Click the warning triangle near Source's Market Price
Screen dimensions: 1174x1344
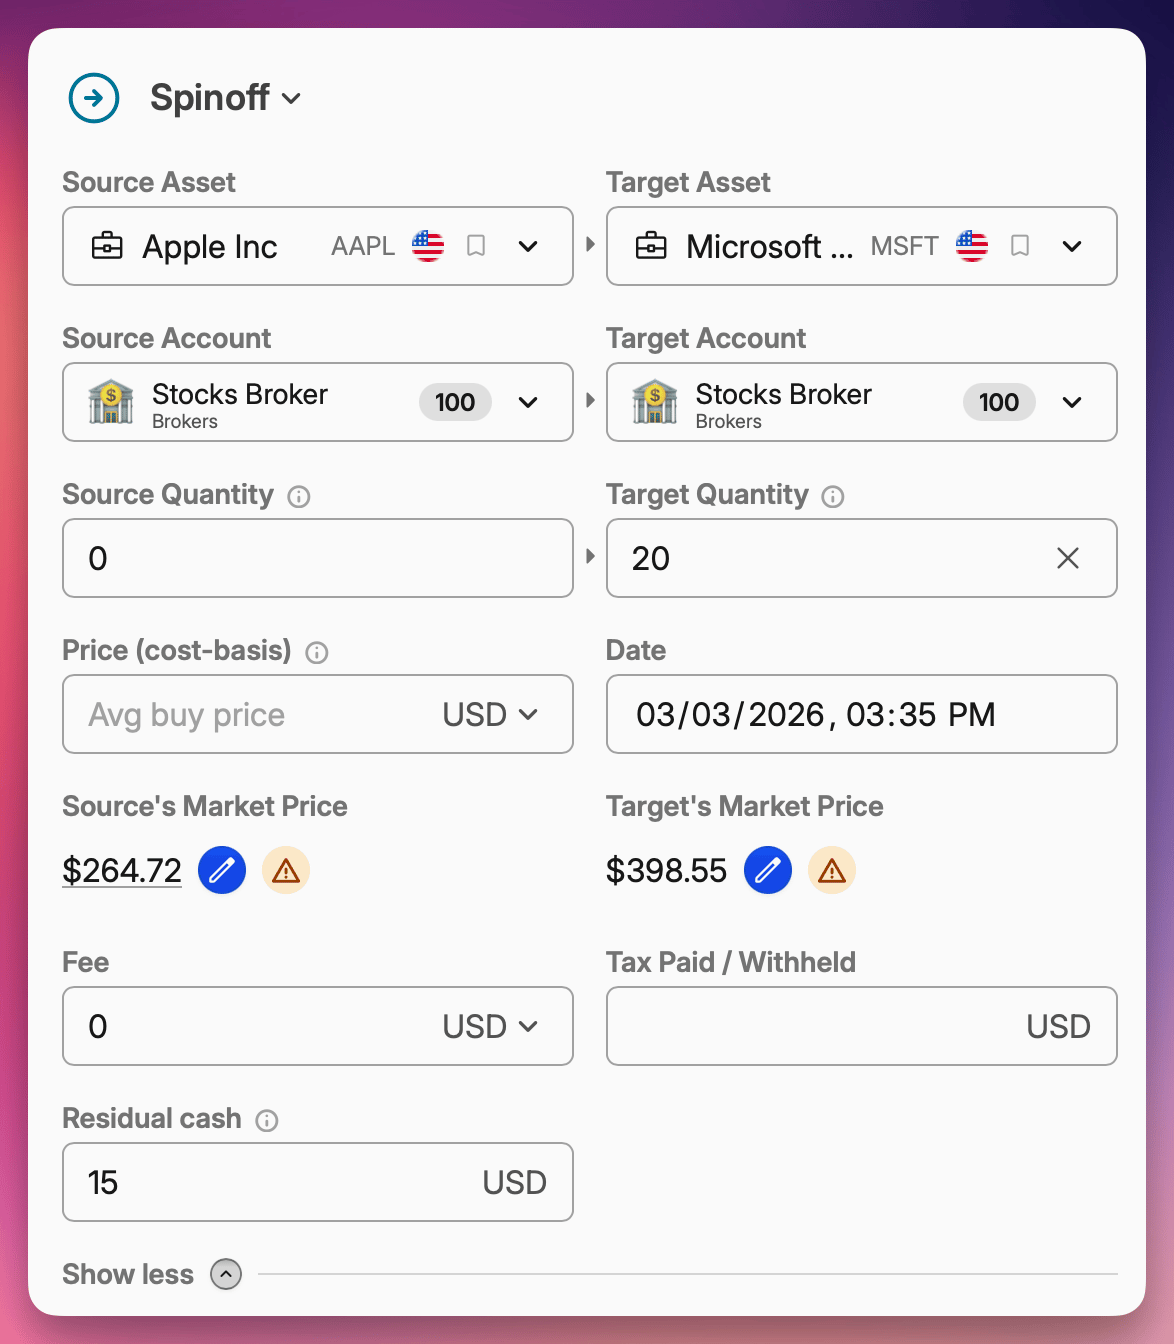(285, 870)
